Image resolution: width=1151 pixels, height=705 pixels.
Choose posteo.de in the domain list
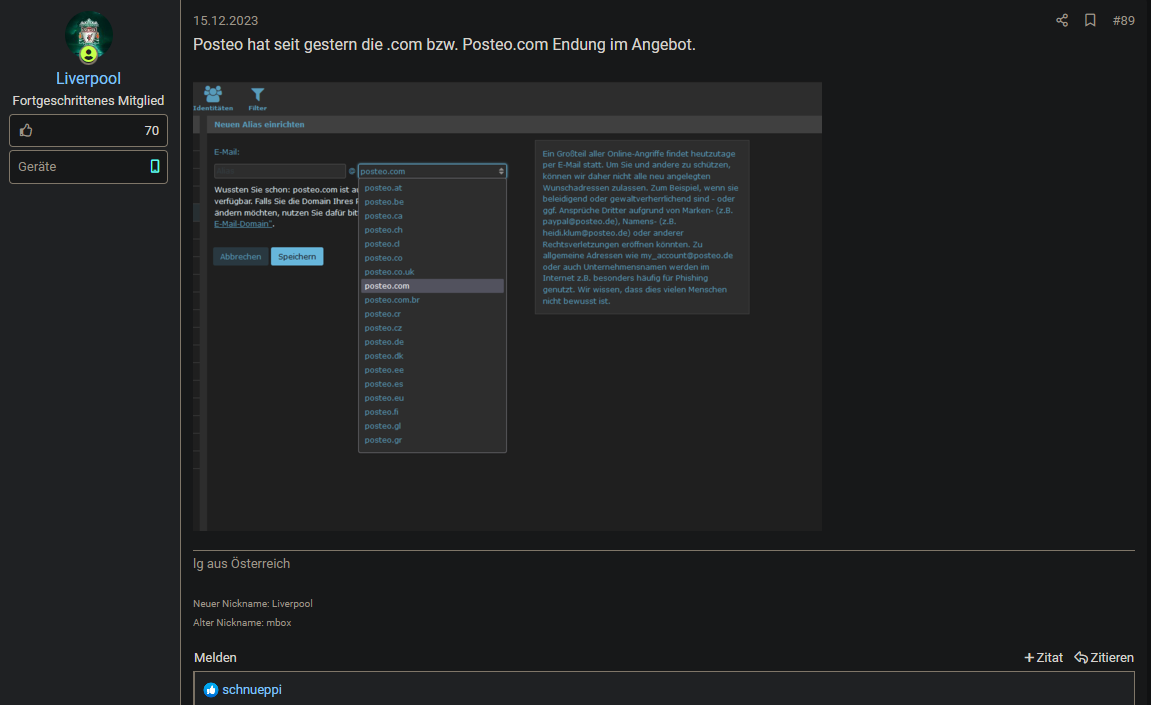coord(384,342)
